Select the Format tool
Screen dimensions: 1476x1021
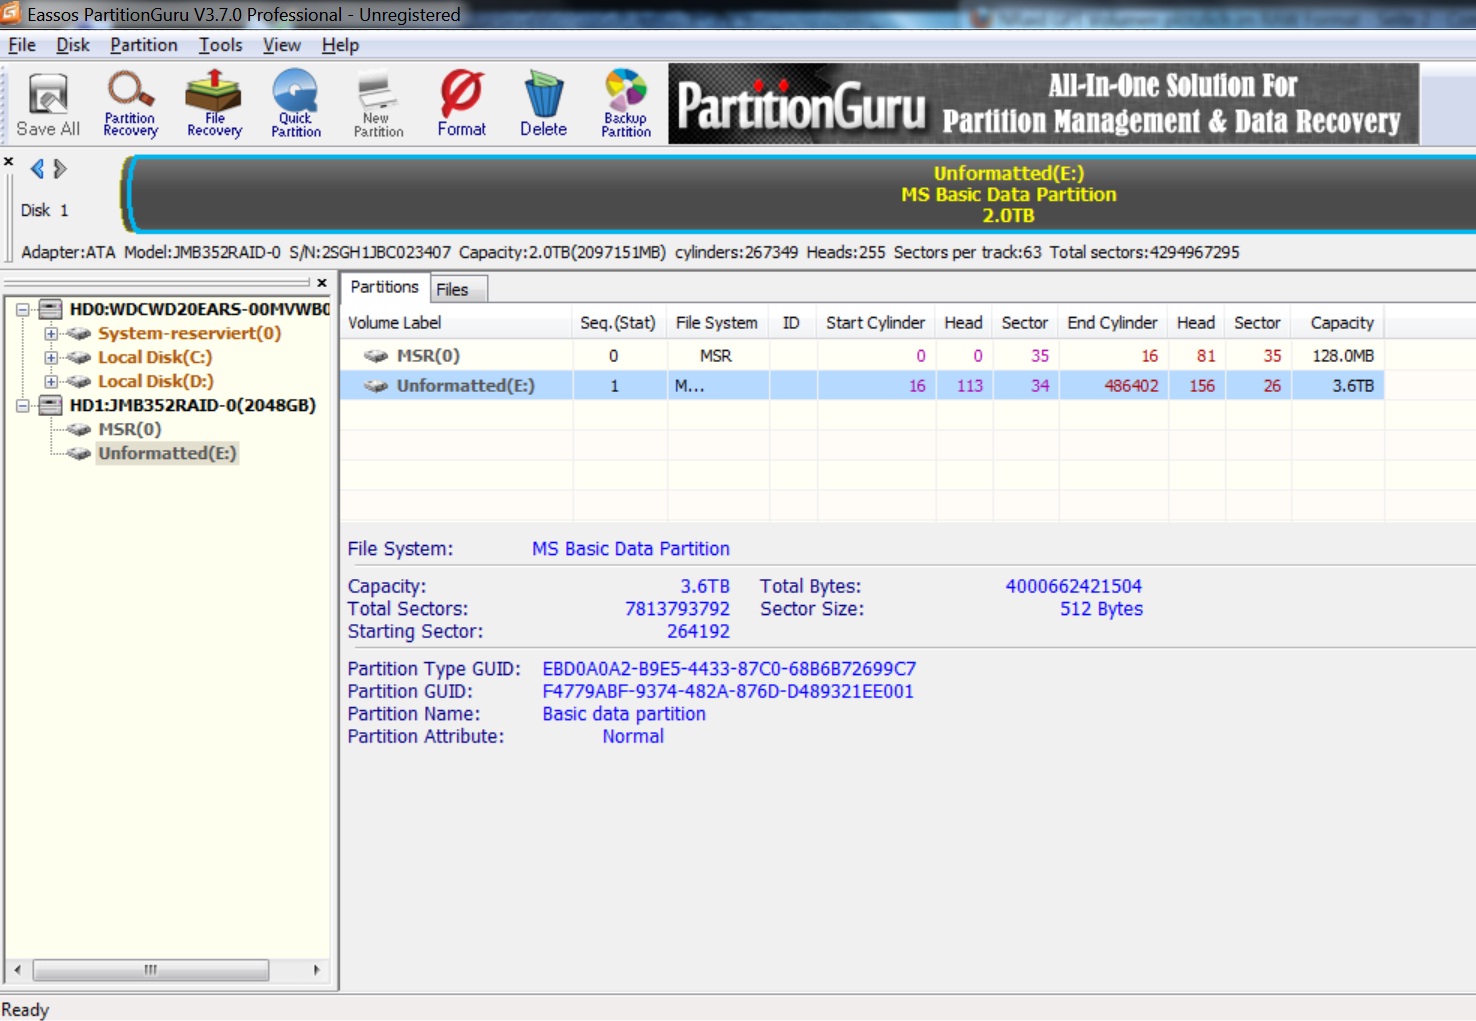[x=461, y=104]
